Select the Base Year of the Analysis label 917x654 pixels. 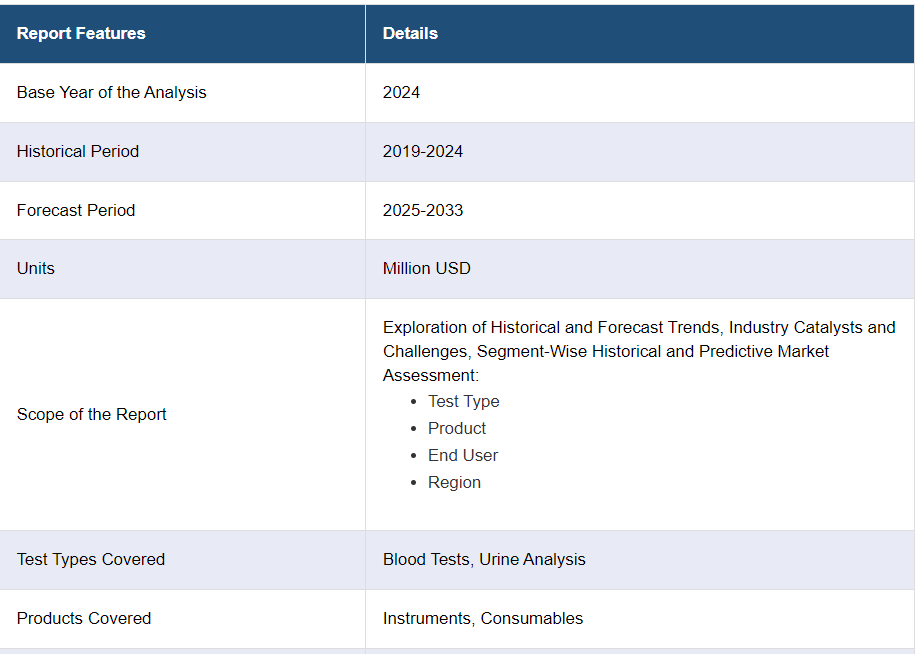pyautogui.click(x=111, y=92)
